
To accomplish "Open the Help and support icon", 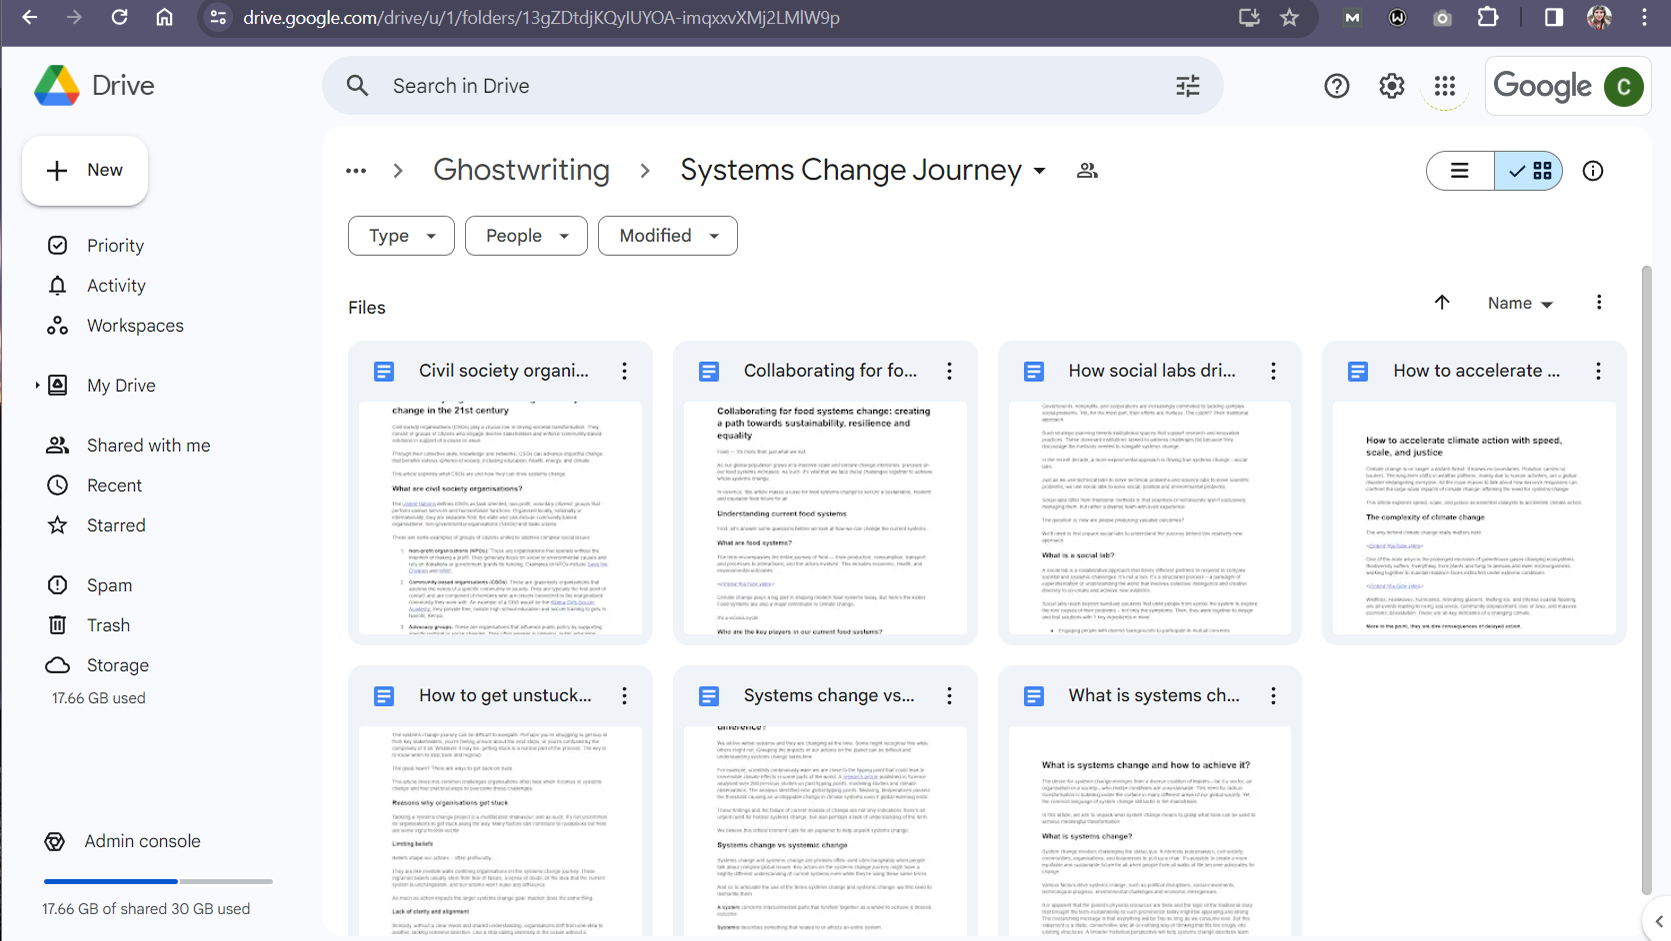I will [x=1336, y=86].
